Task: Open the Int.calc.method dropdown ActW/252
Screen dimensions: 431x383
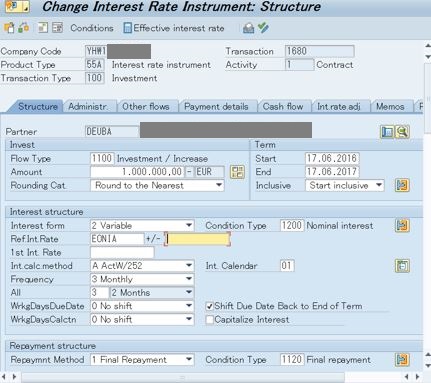Action: click(x=142, y=266)
